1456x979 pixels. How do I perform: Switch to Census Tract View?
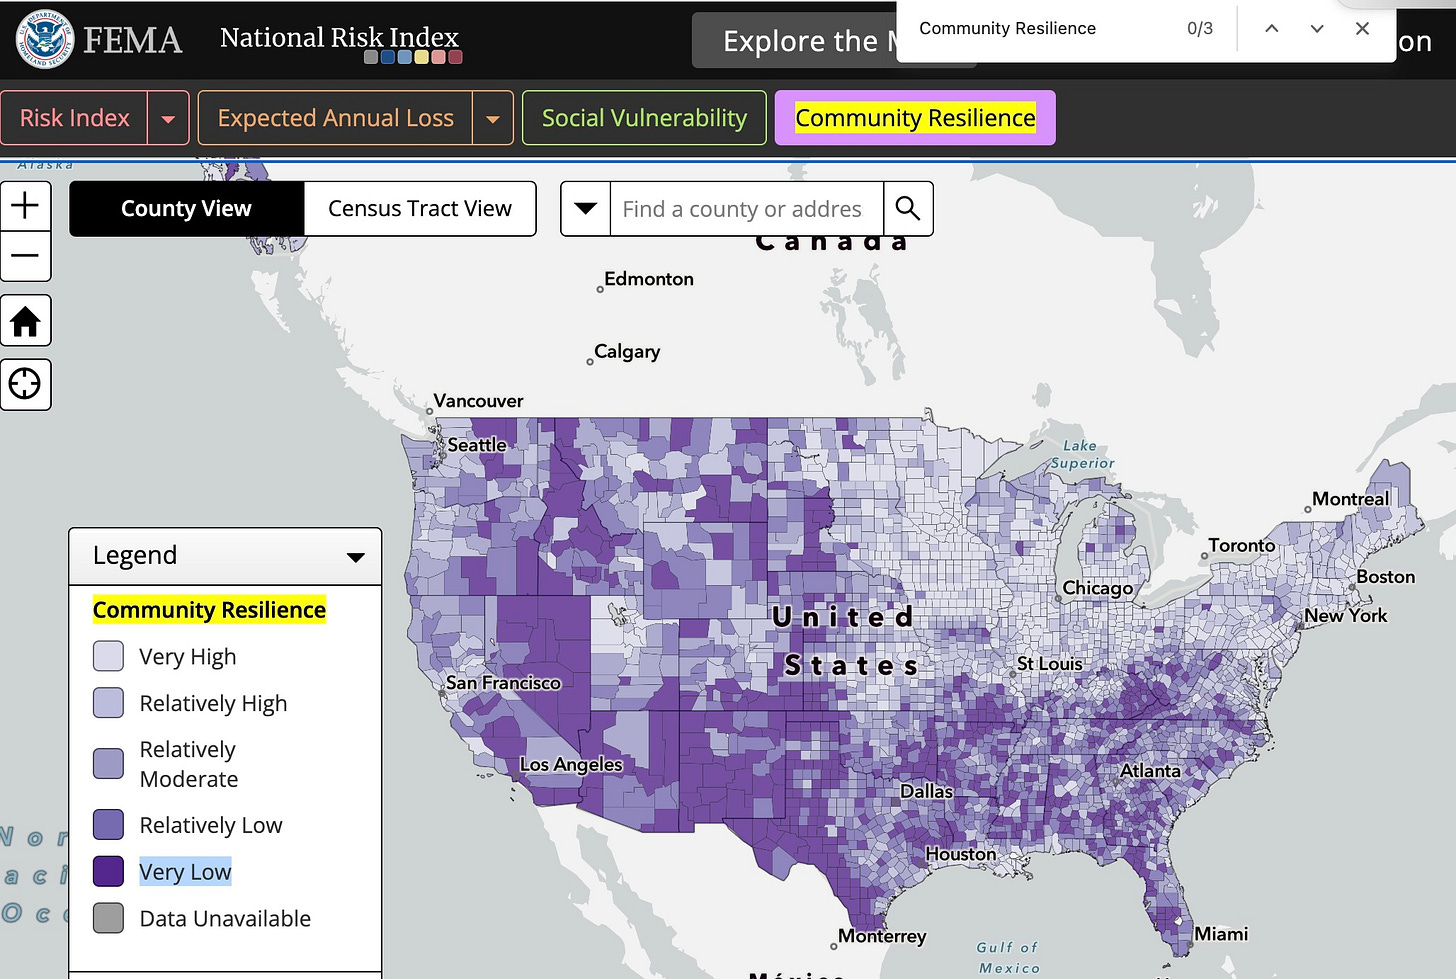point(420,208)
